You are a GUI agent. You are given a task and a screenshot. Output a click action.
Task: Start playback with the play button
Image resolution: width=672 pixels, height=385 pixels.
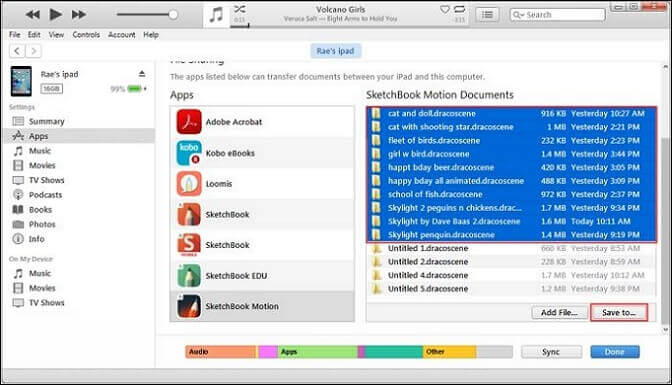55,15
